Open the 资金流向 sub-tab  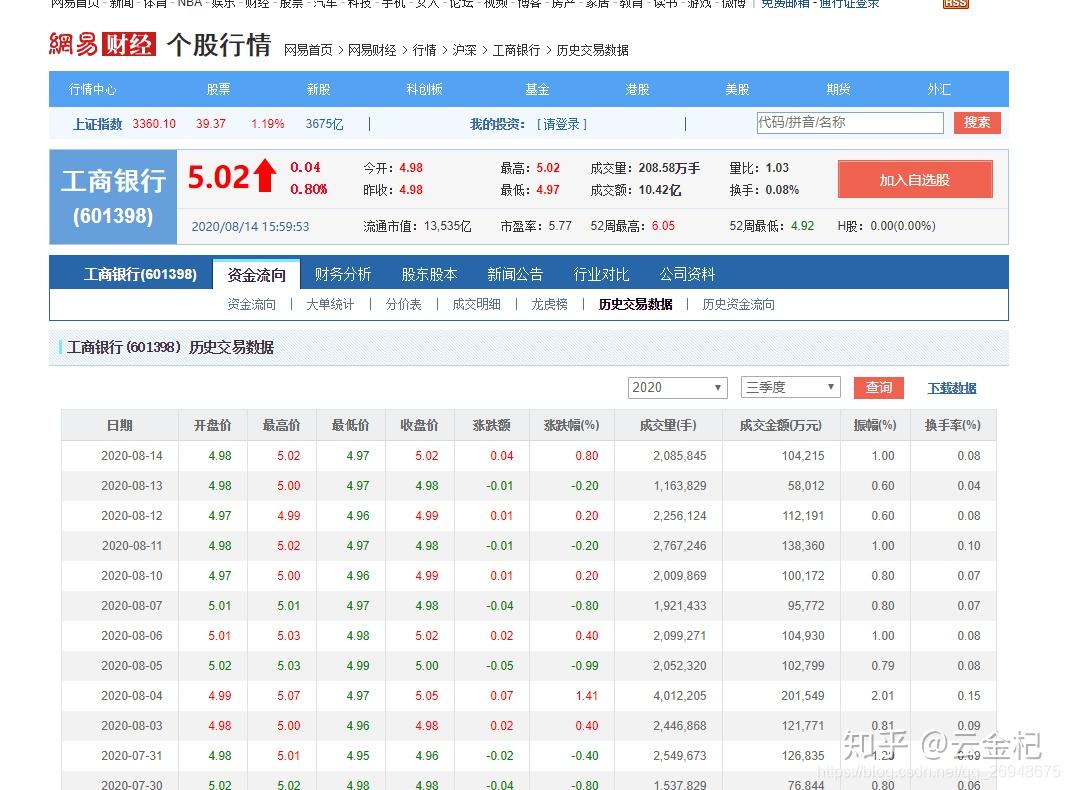click(x=250, y=304)
